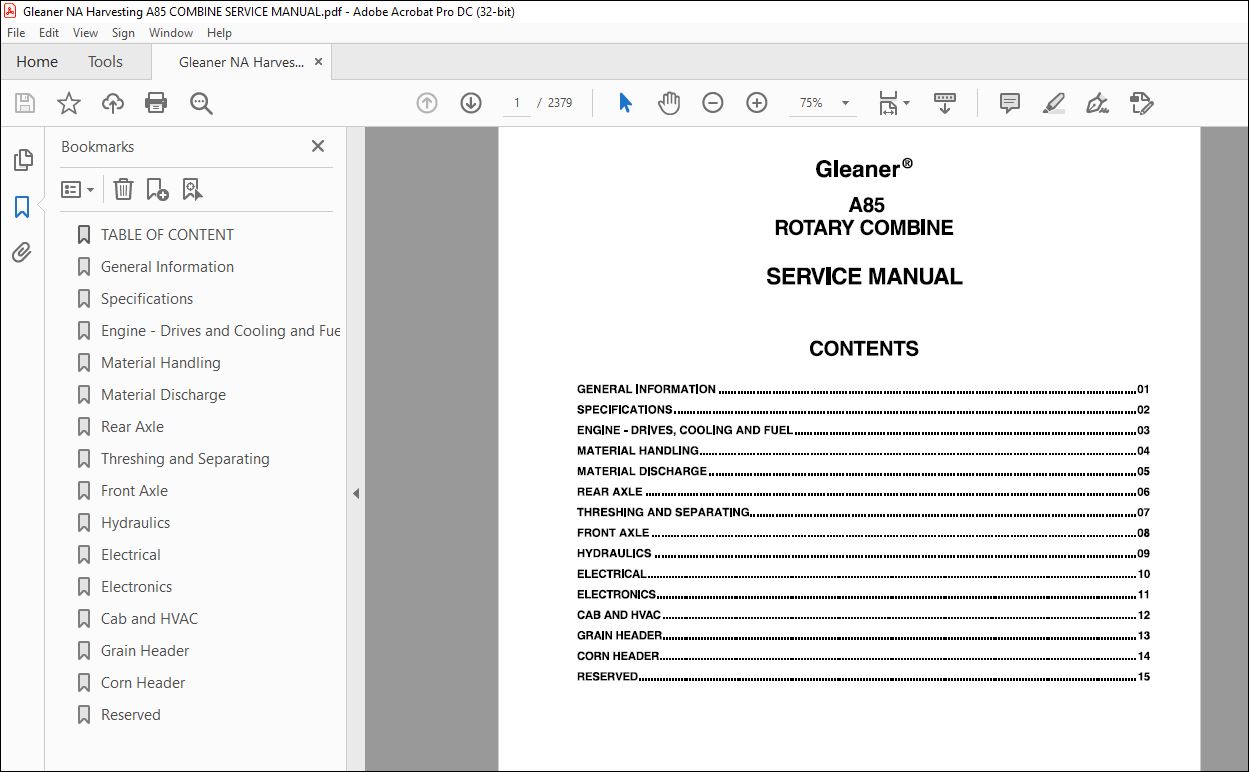The width and height of the screenshot is (1249, 772).
Task: Open Threshing and Separating bookmark
Action: tap(185, 459)
